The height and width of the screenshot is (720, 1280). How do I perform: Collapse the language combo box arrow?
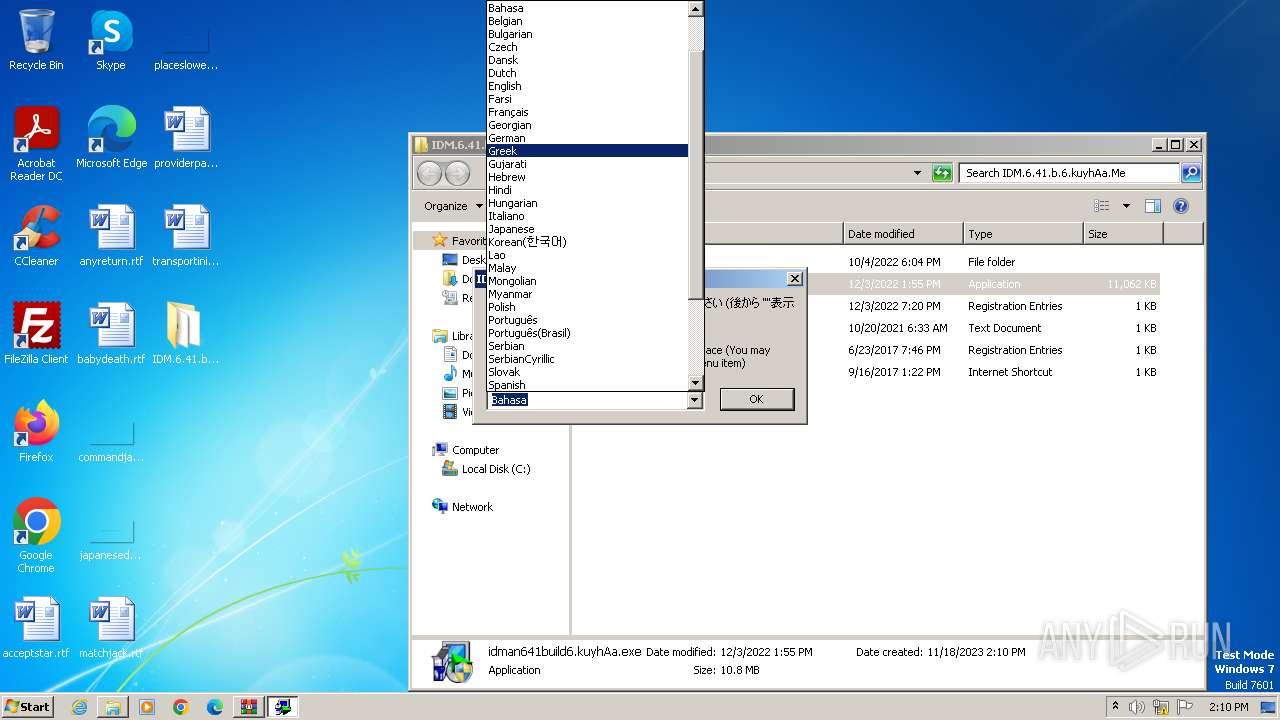(x=695, y=400)
